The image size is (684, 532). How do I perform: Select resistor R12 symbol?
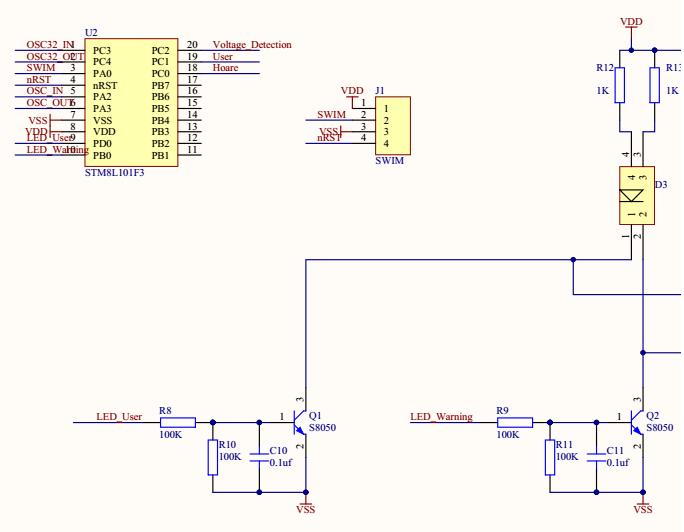coord(619,85)
